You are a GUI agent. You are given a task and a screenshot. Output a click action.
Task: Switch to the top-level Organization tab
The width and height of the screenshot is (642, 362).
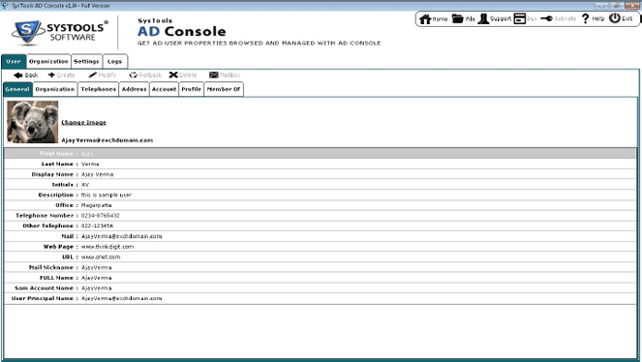point(49,61)
